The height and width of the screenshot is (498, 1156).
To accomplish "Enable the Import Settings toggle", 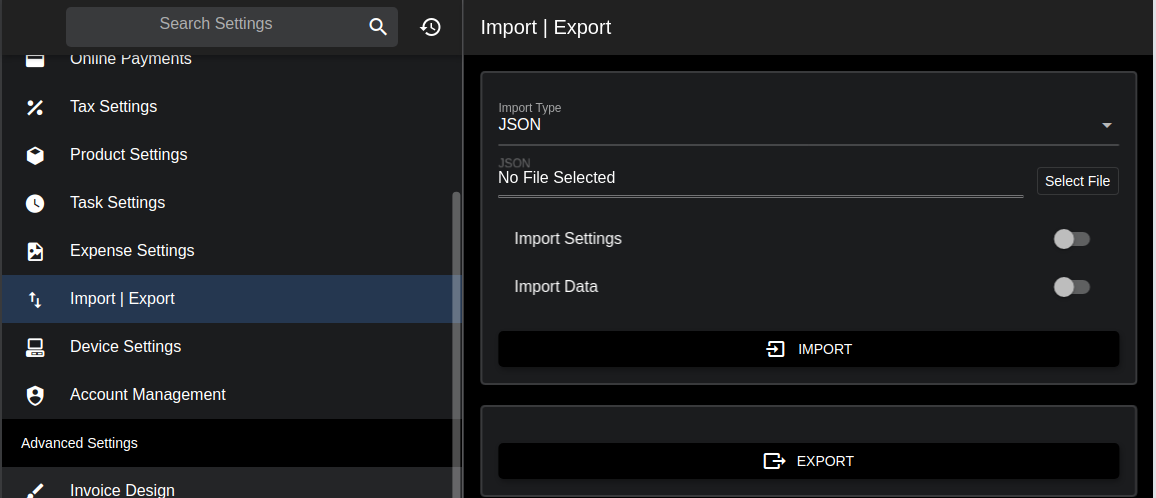I will coord(1071,239).
